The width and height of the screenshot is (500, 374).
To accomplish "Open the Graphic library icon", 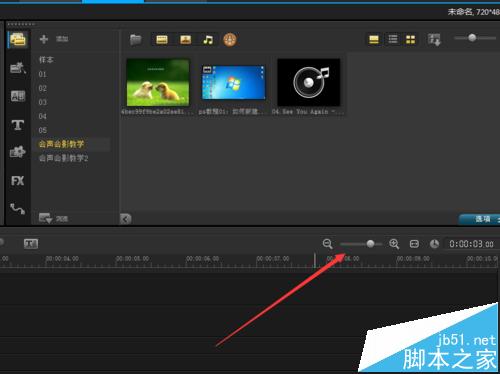I will click(x=18, y=152).
